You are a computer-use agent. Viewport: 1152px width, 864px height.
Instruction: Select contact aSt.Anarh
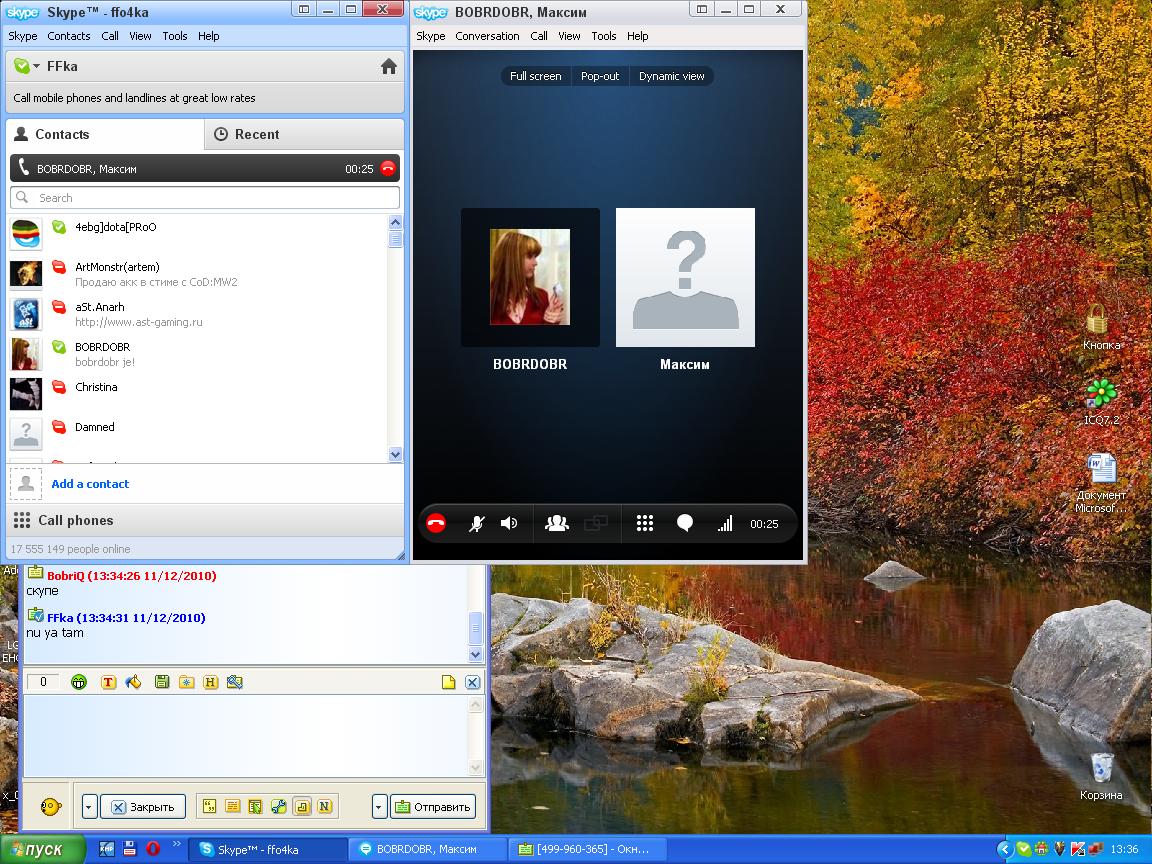click(197, 314)
